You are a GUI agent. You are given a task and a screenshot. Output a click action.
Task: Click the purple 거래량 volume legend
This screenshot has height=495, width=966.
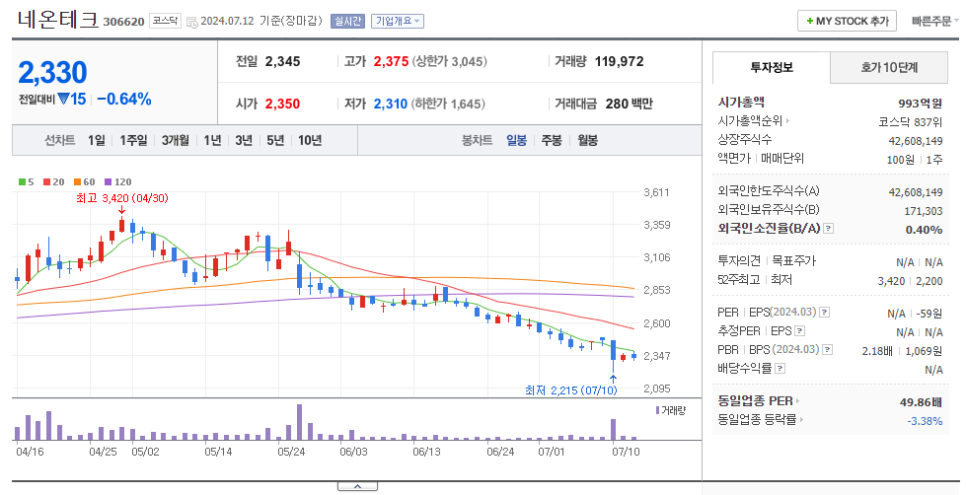671,410
